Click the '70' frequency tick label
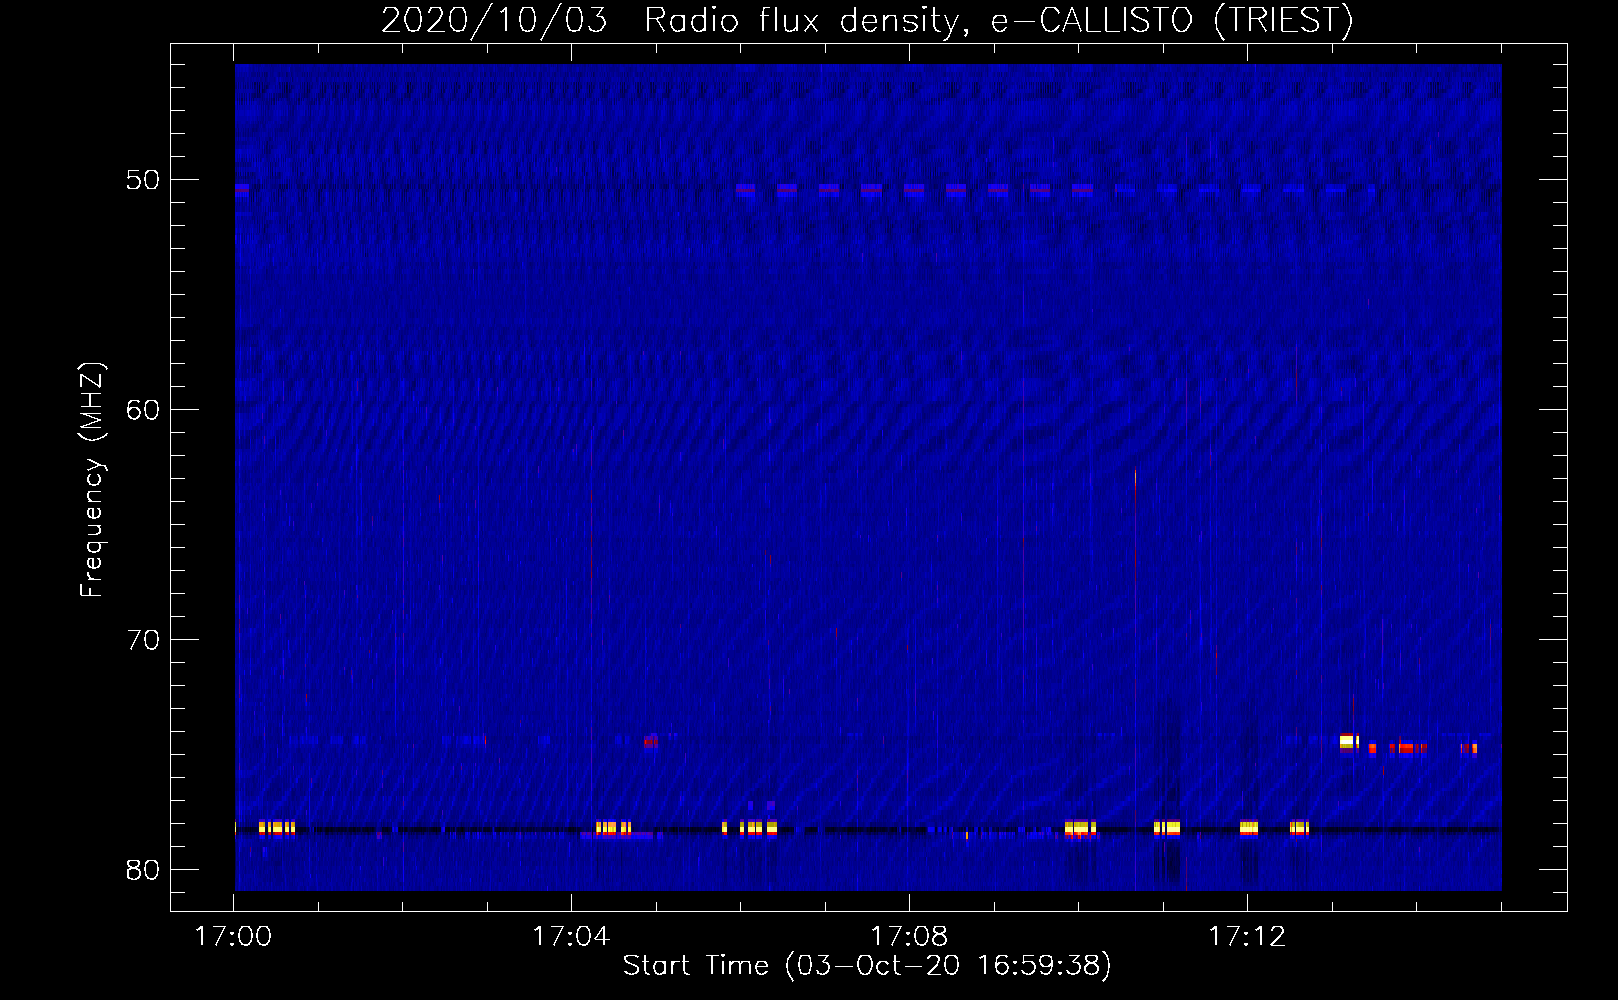 (x=143, y=641)
